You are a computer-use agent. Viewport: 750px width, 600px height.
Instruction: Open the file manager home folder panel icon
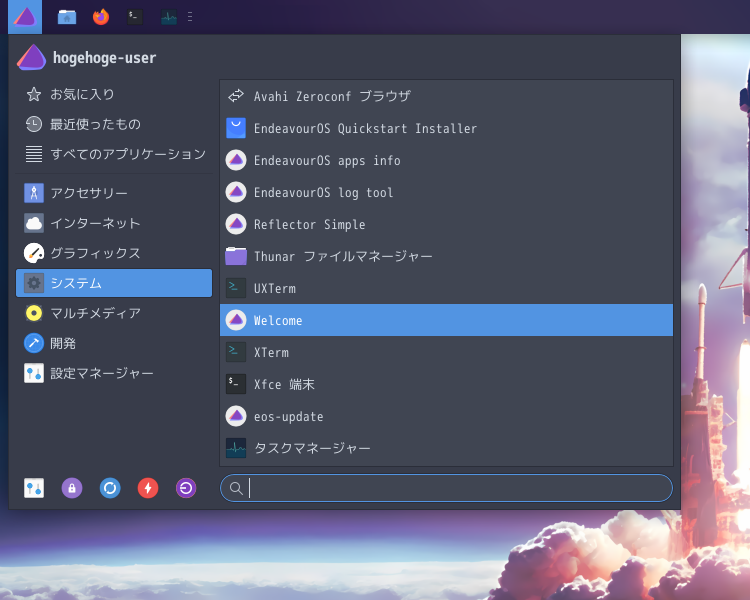67,17
